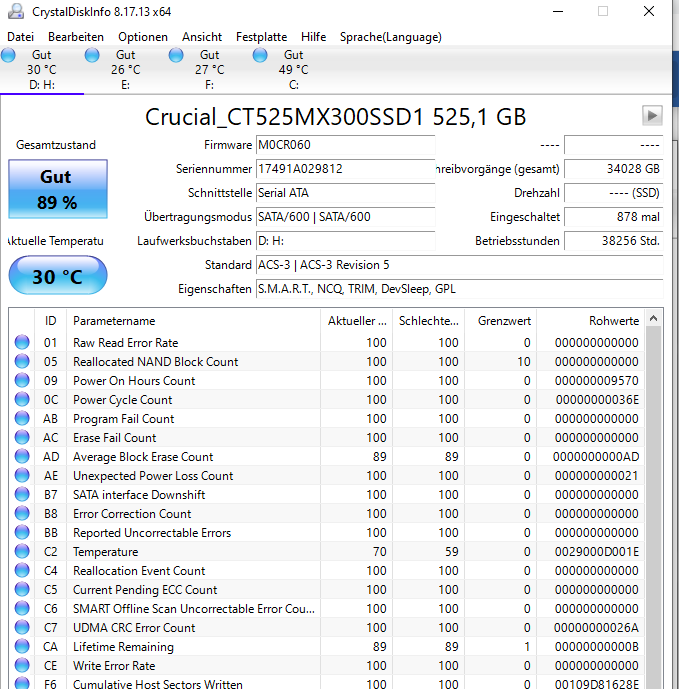
Task: Click the Crucial_CT525MX300SSD1 525,1 GB title
Action: 335,117
